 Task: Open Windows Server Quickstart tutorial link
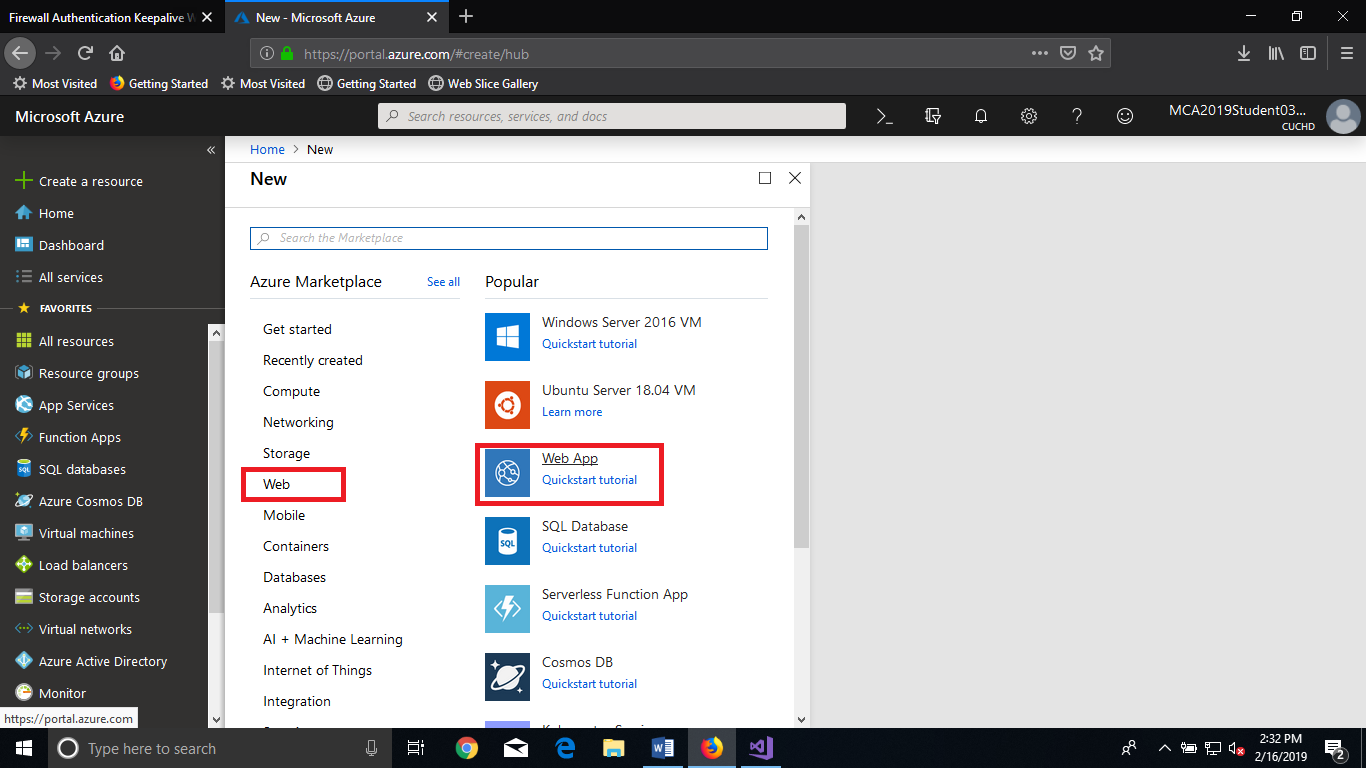(589, 344)
